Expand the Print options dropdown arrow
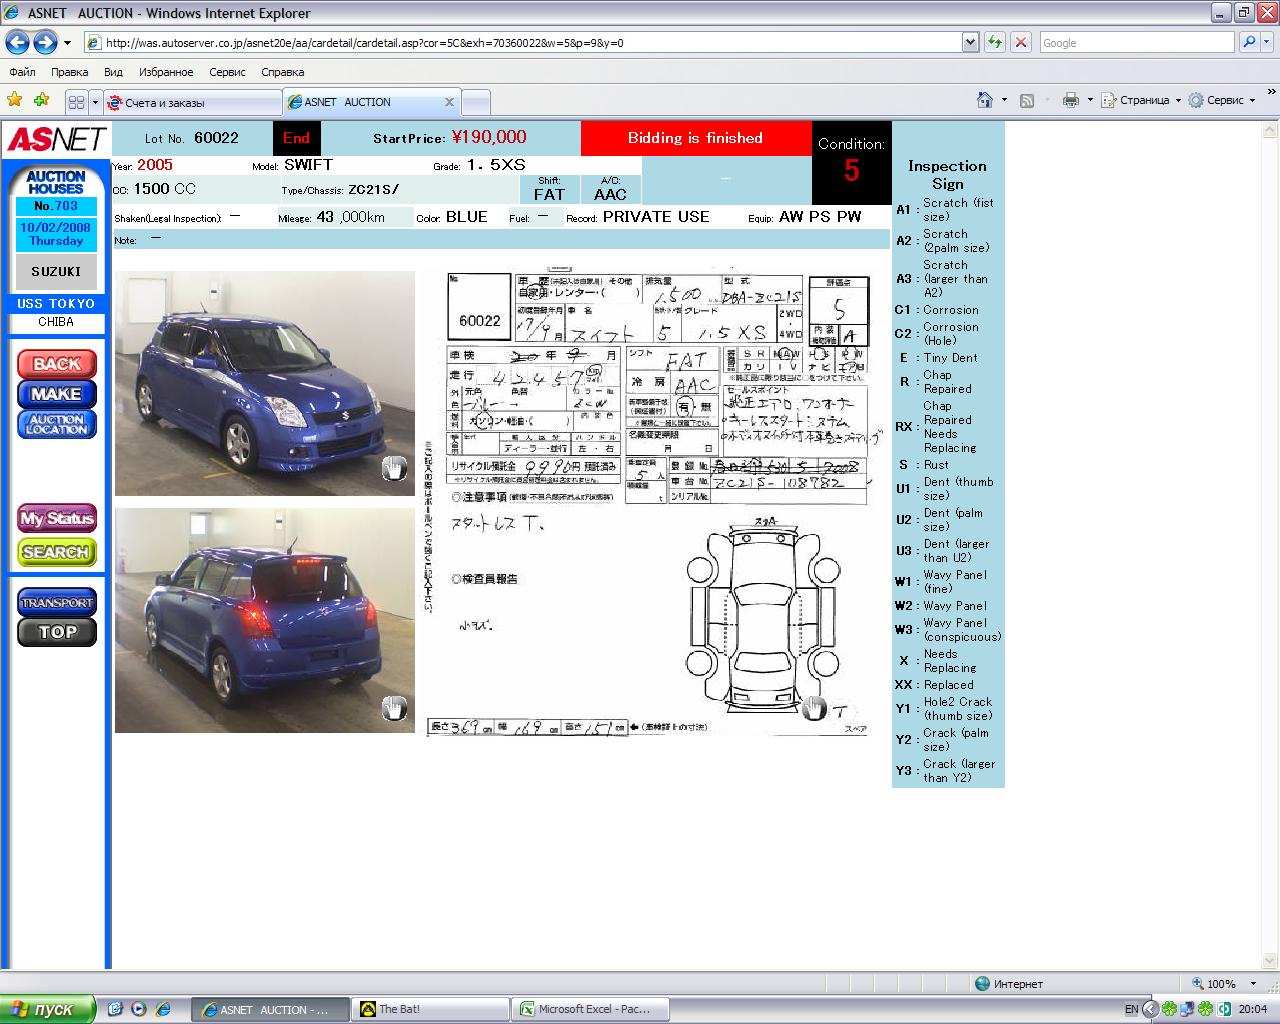This screenshot has height=1024, width=1280. pyautogui.click(x=1089, y=100)
